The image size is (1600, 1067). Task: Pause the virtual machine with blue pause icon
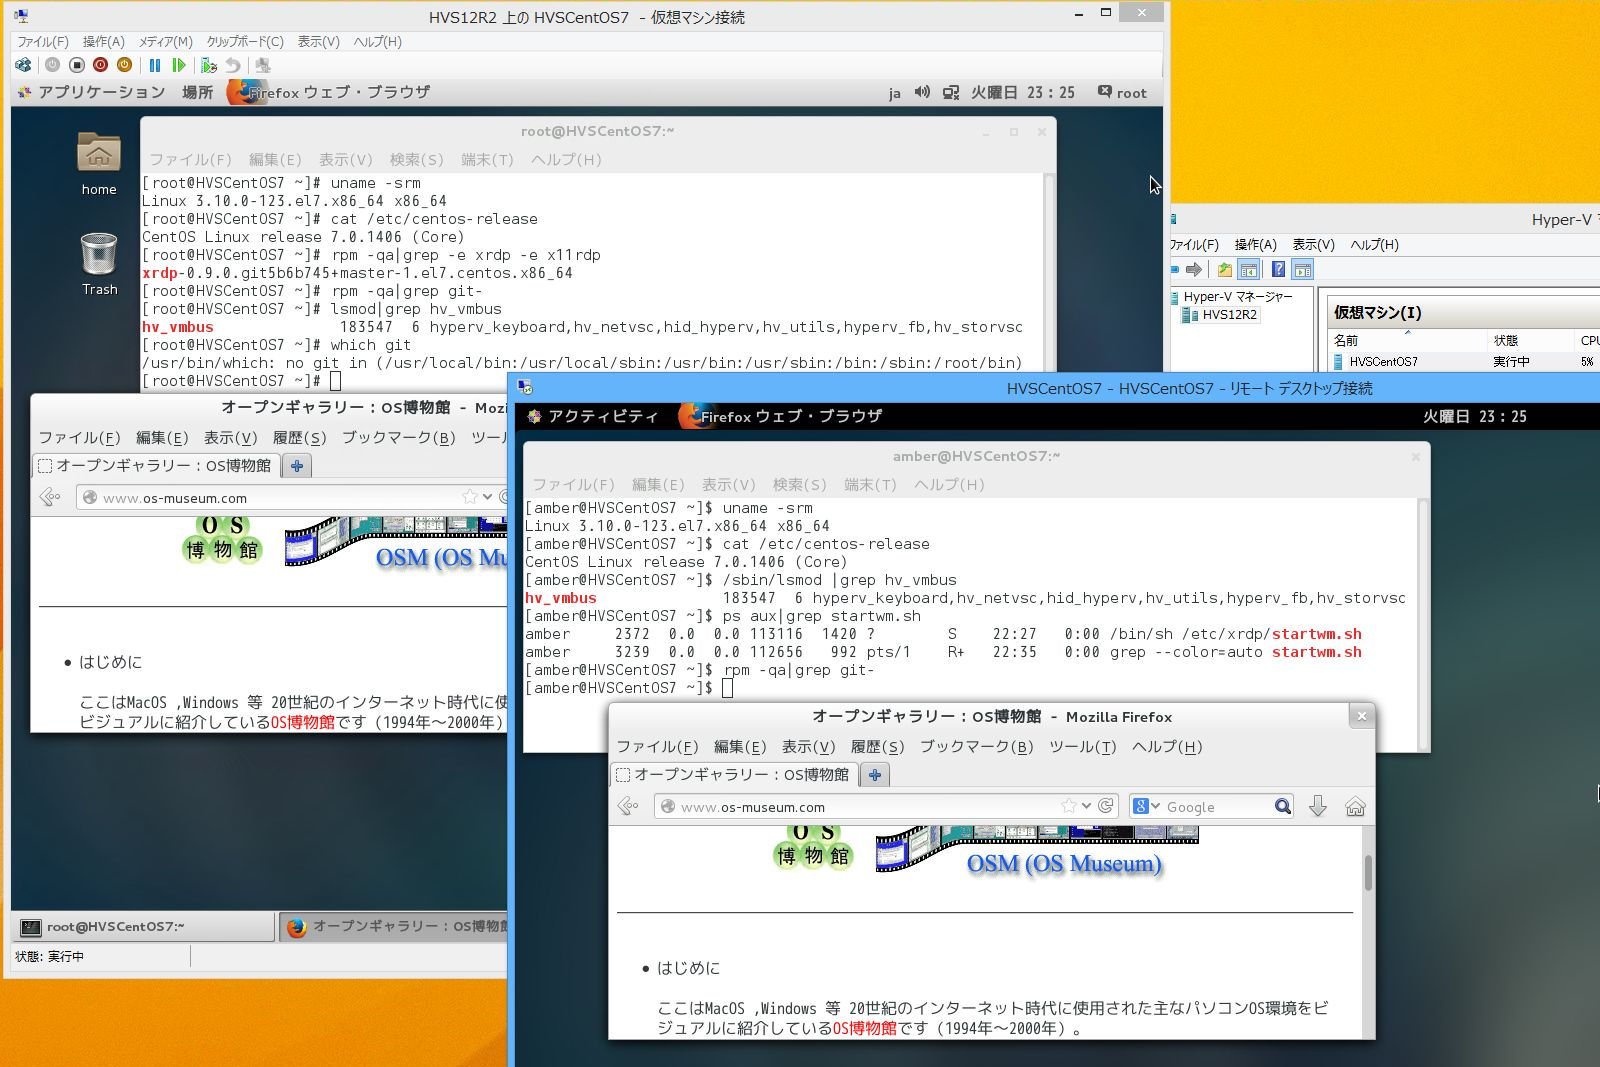coord(155,65)
